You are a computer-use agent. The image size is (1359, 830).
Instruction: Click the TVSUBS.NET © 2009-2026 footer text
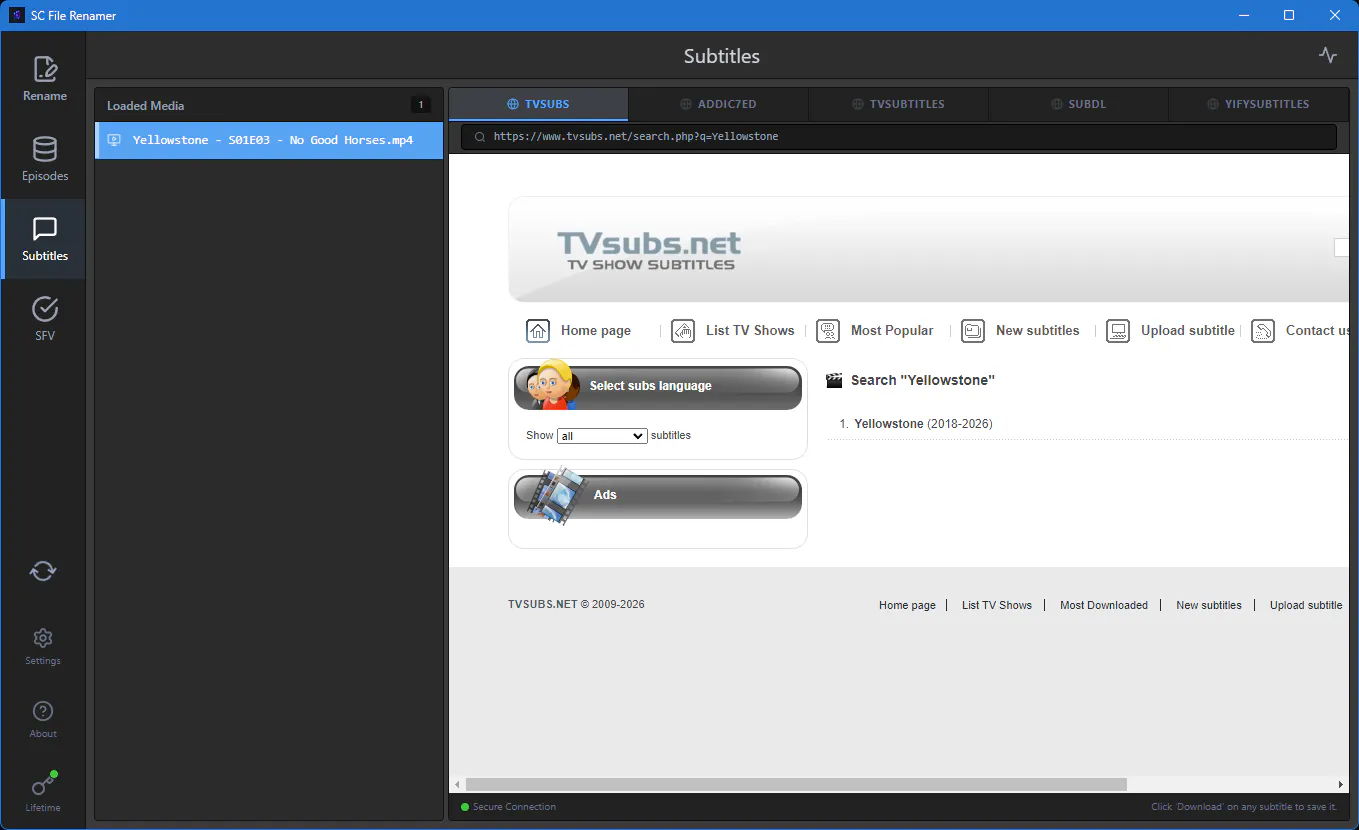(576, 604)
